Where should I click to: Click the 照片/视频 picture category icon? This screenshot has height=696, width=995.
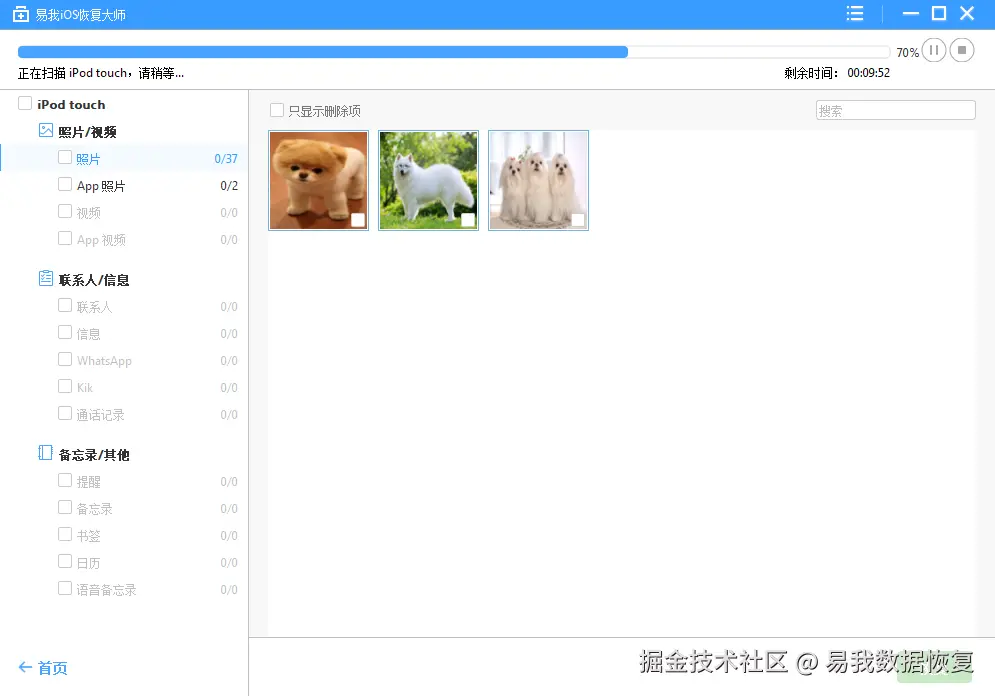tap(44, 131)
